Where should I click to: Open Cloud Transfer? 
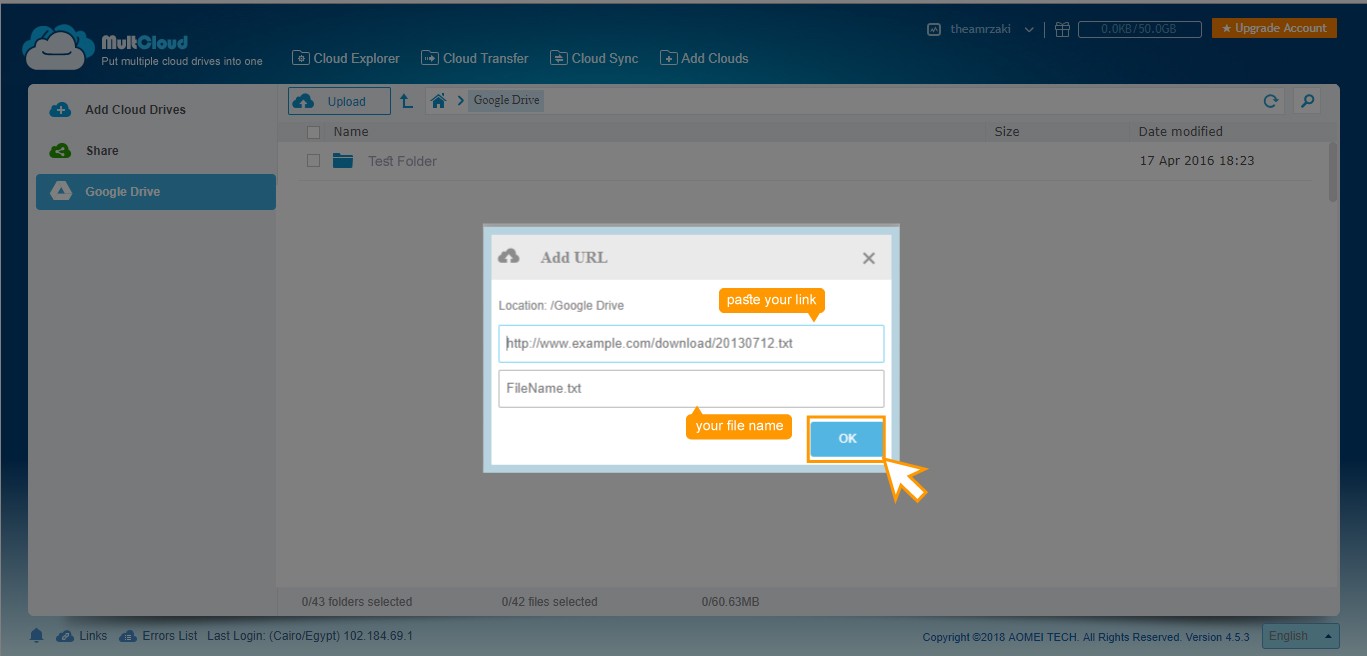click(x=475, y=58)
